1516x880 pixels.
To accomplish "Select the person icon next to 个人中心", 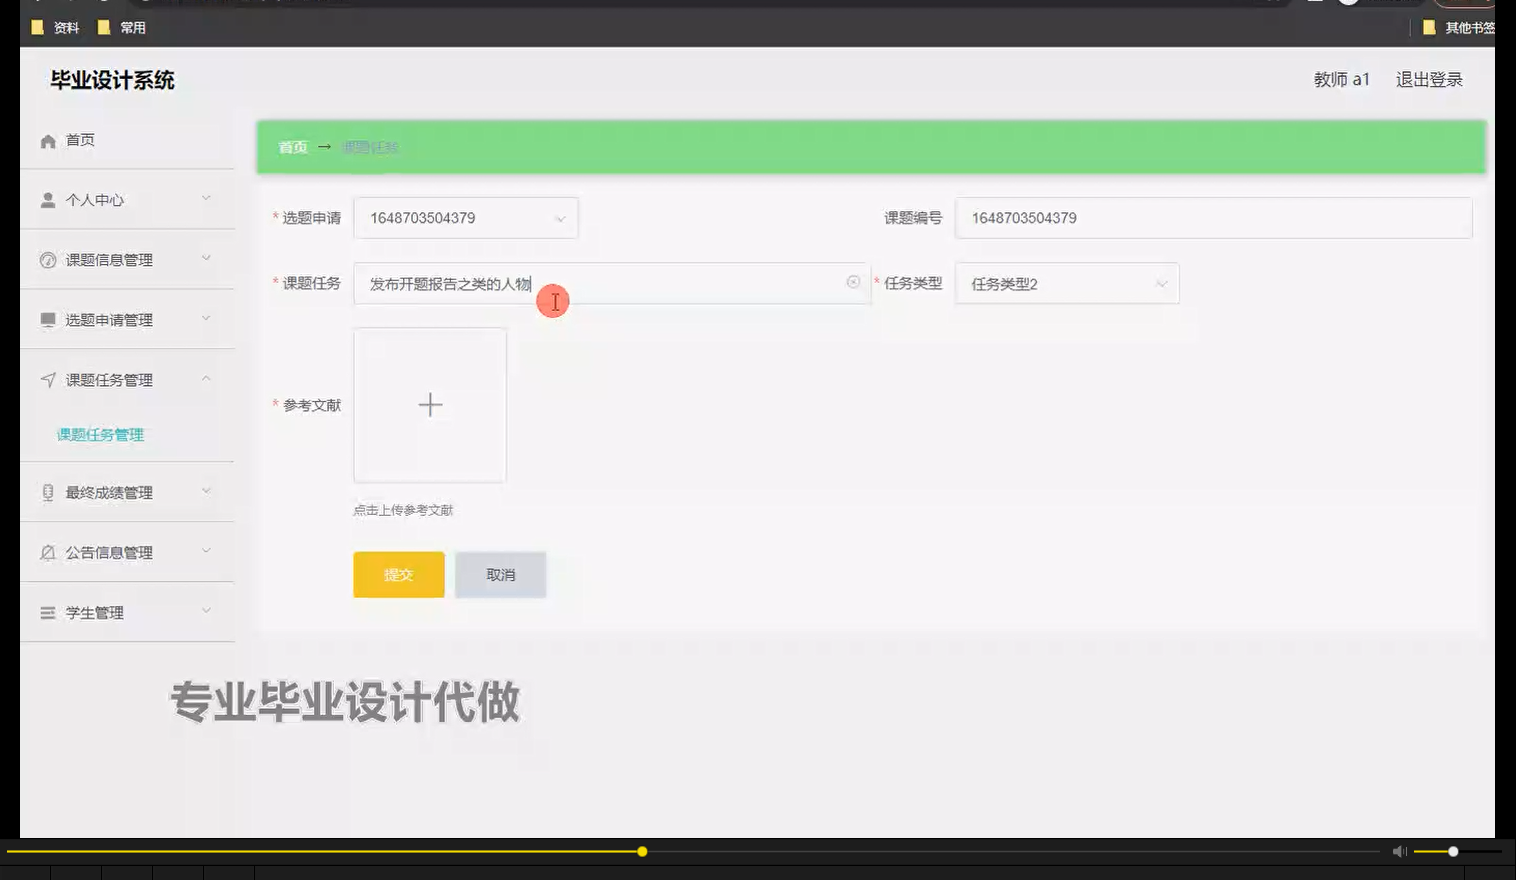I will 47,199.
